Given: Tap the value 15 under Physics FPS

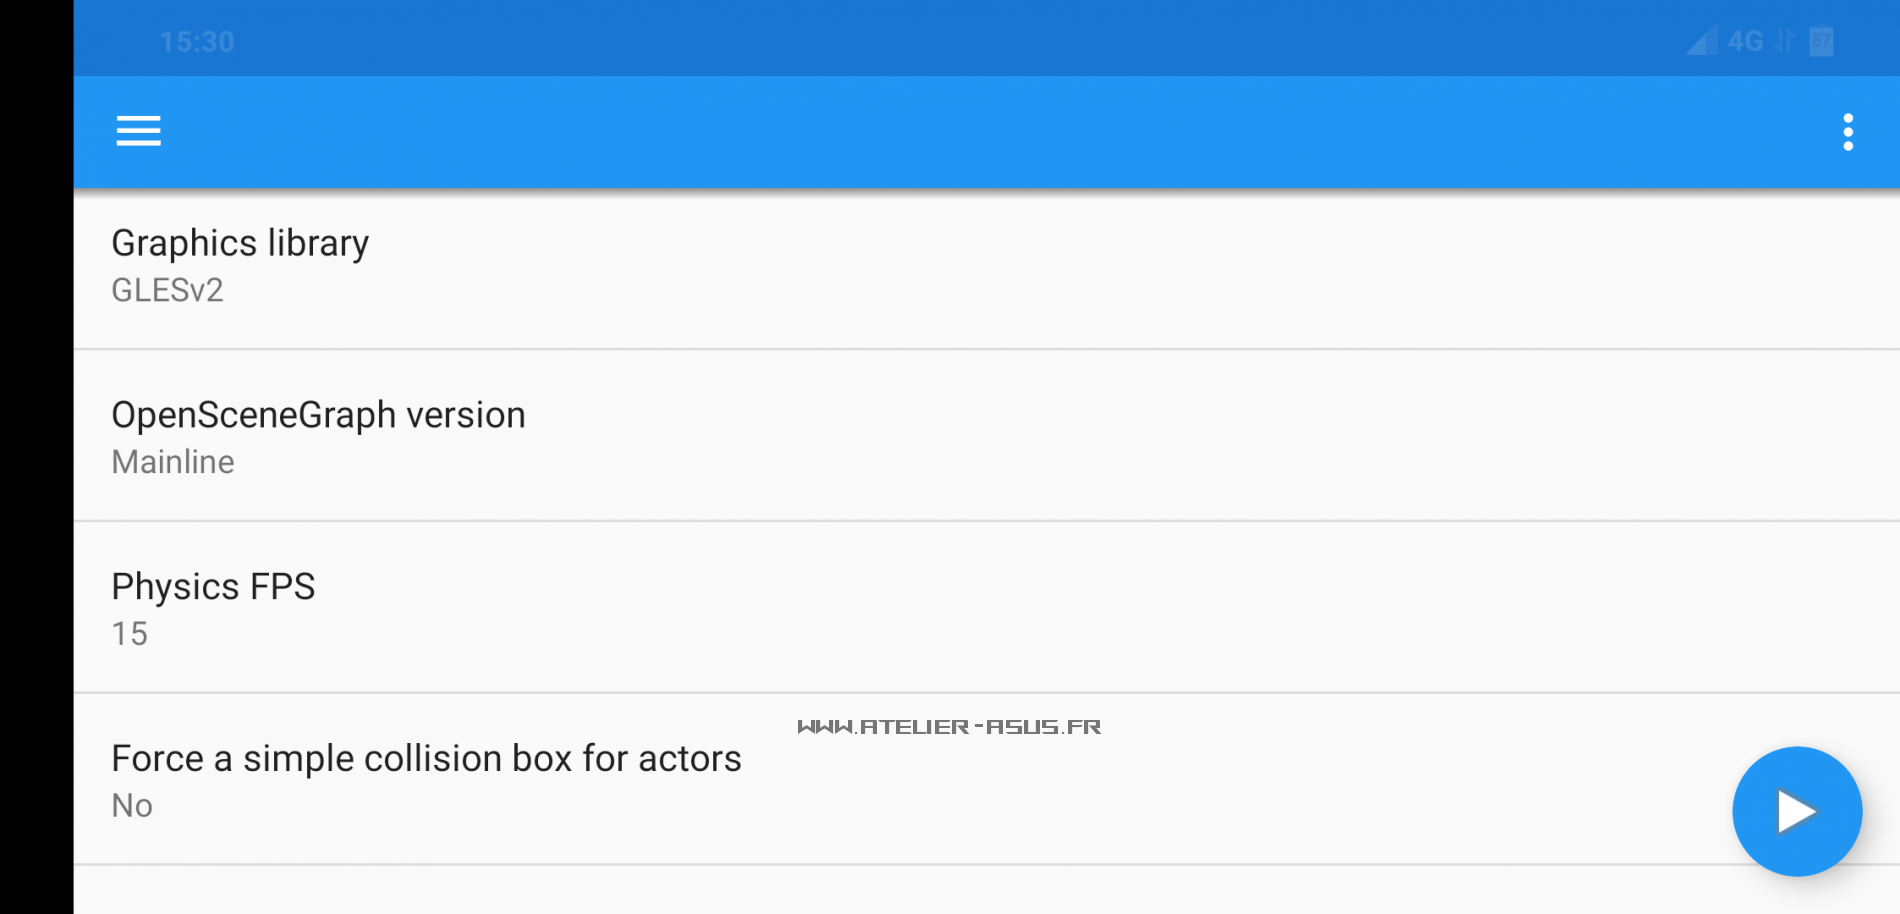Looking at the screenshot, I should [130, 634].
